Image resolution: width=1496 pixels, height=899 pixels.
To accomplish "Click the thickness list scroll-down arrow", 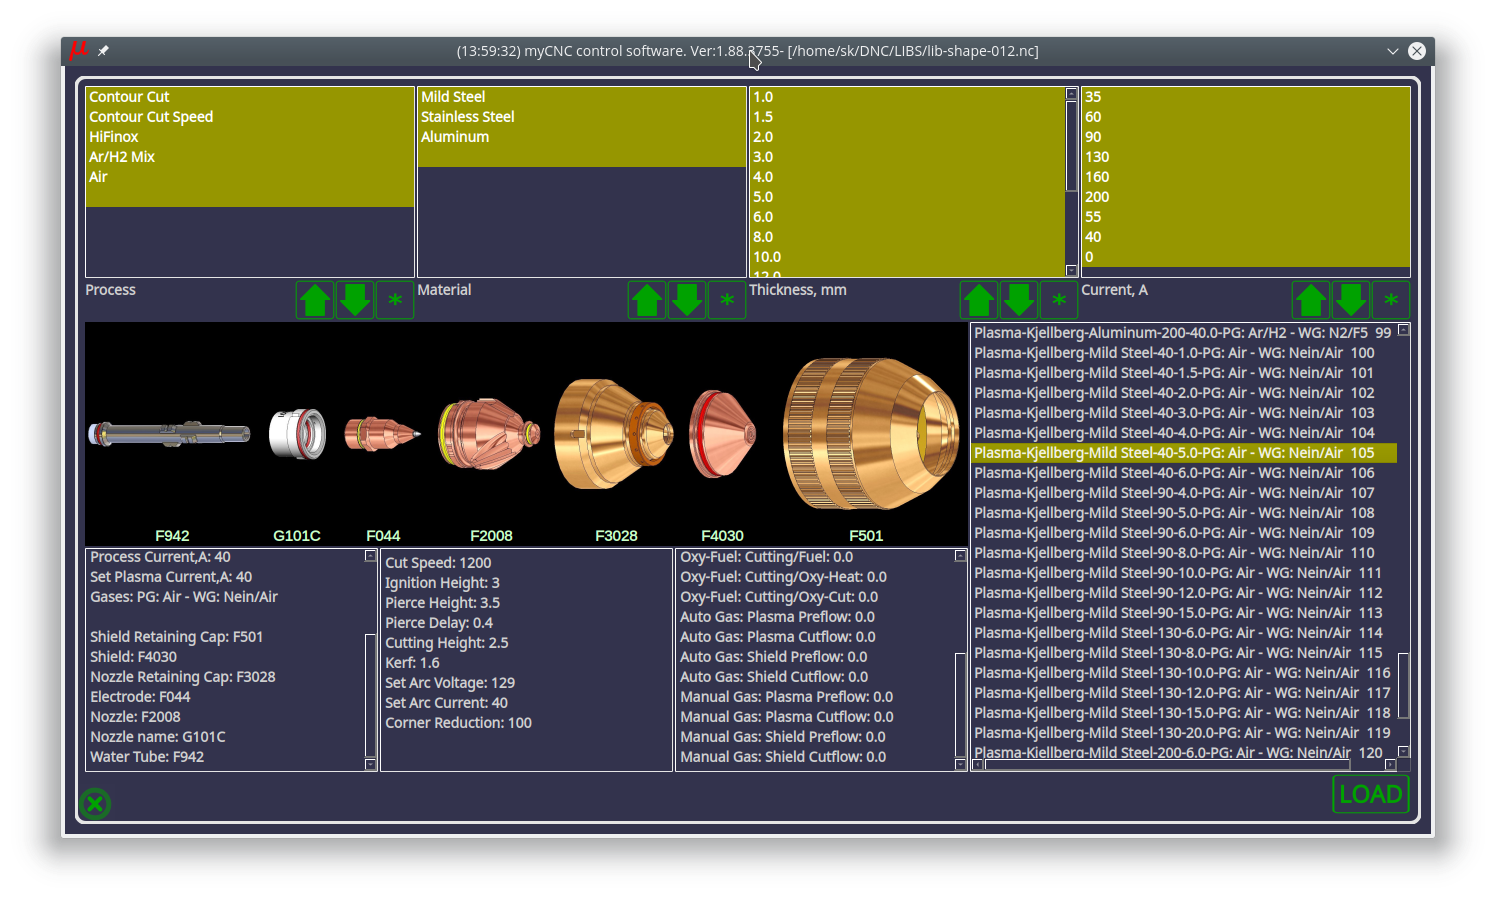I will click(1071, 271).
